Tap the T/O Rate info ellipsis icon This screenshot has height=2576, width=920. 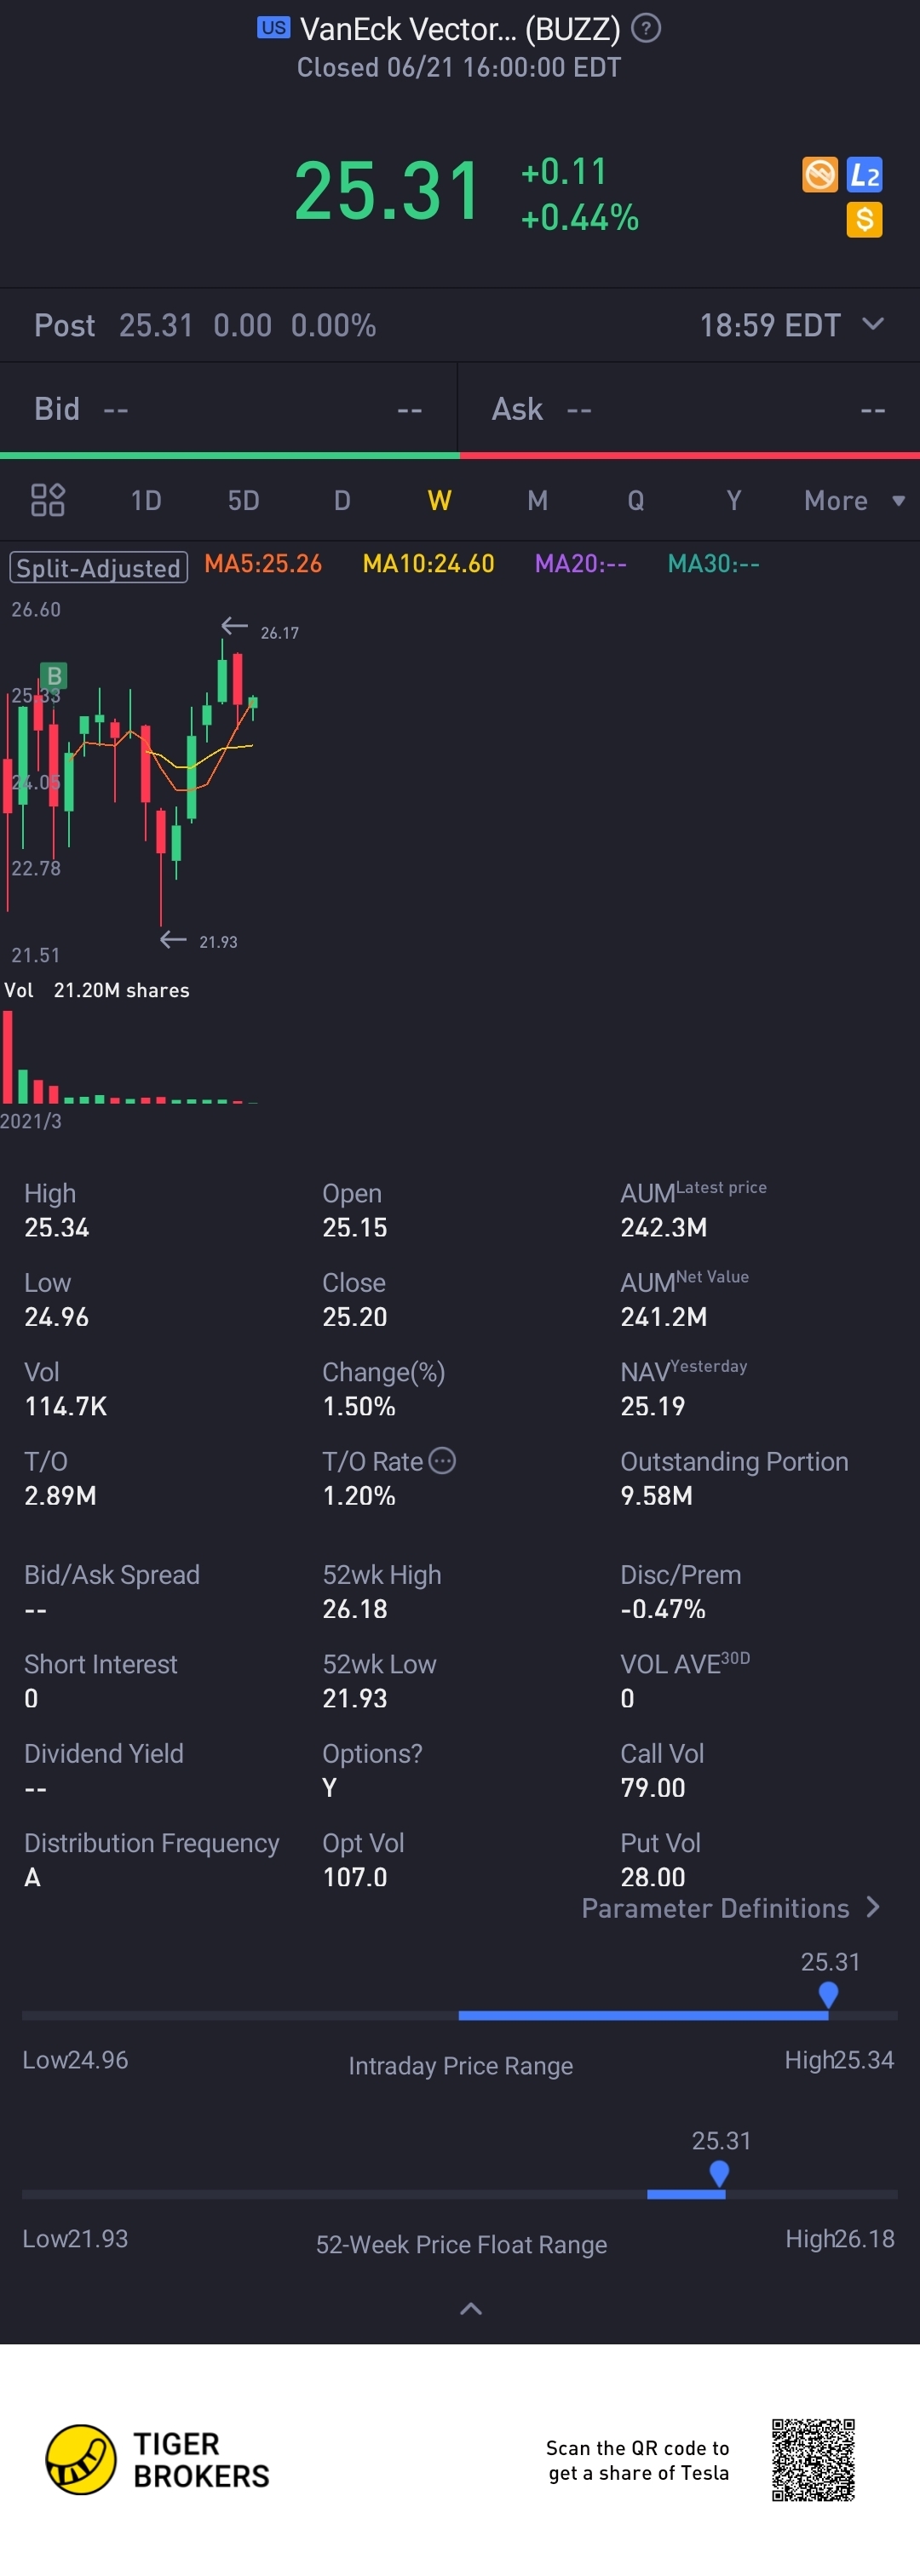(442, 1461)
